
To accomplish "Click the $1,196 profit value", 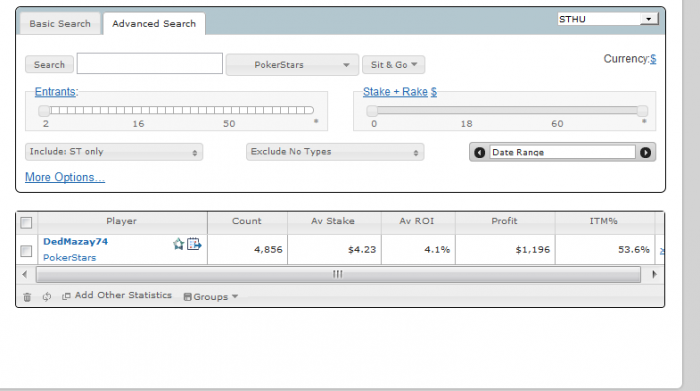I will pyautogui.click(x=533, y=250).
